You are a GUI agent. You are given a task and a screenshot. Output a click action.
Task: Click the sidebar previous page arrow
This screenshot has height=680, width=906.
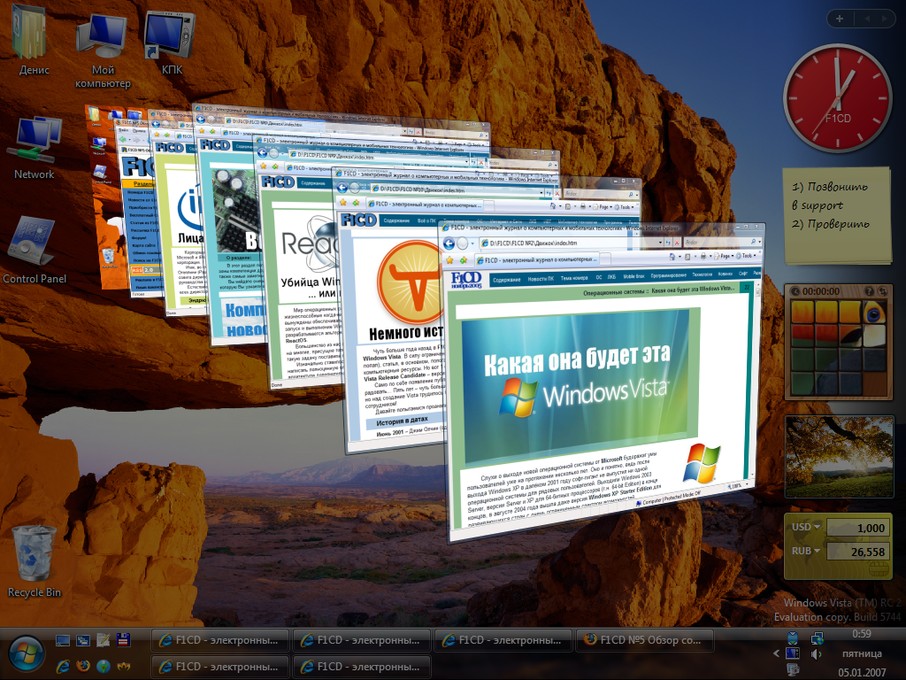(867, 19)
